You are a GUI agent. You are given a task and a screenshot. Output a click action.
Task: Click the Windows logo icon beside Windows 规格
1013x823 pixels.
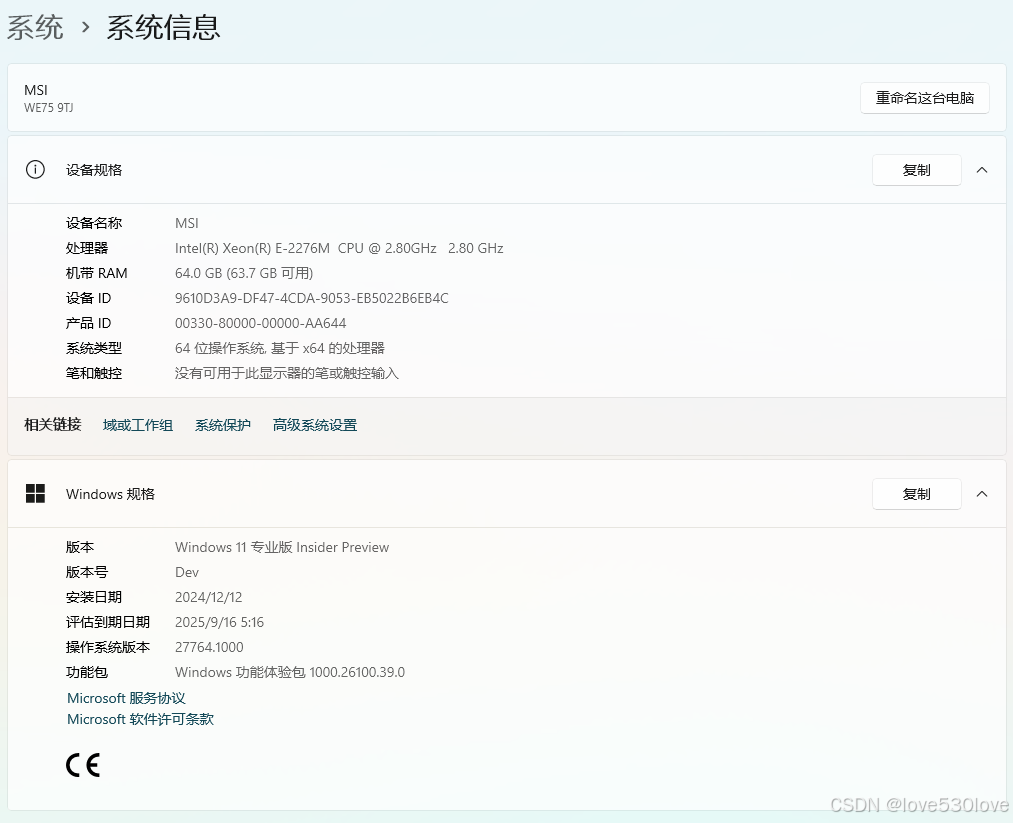point(35,494)
